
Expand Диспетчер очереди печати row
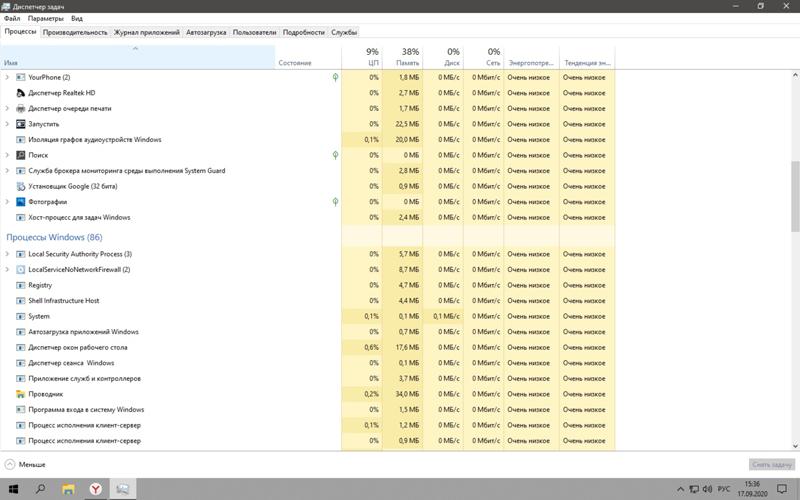(7, 109)
